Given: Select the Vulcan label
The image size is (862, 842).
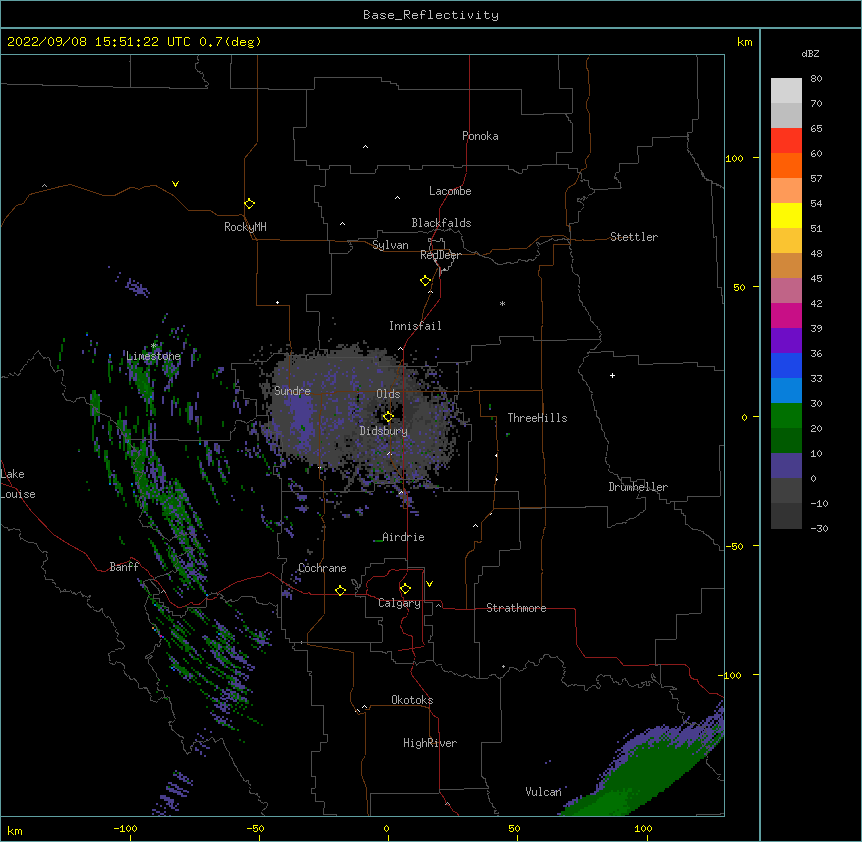Looking at the screenshot, I should 543,792.
